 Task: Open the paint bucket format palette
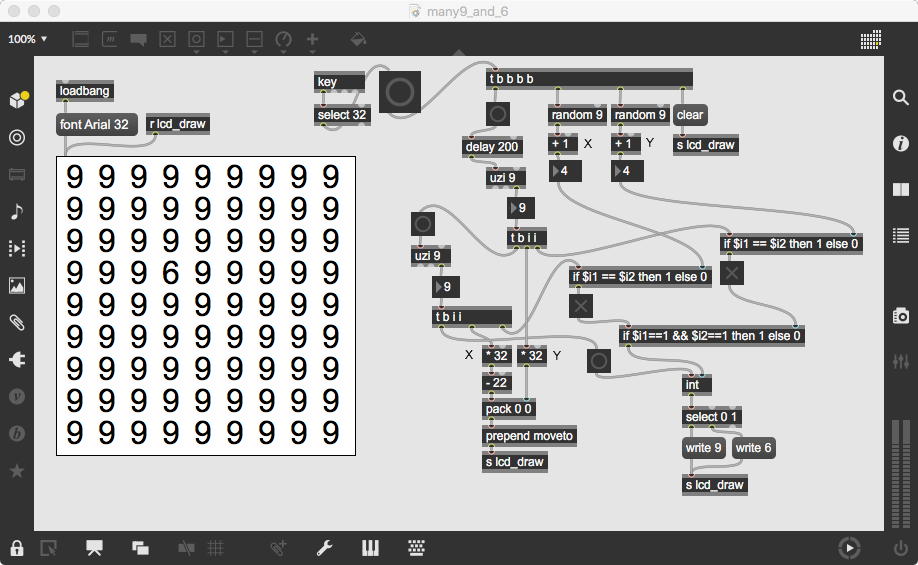pos(358,39)
